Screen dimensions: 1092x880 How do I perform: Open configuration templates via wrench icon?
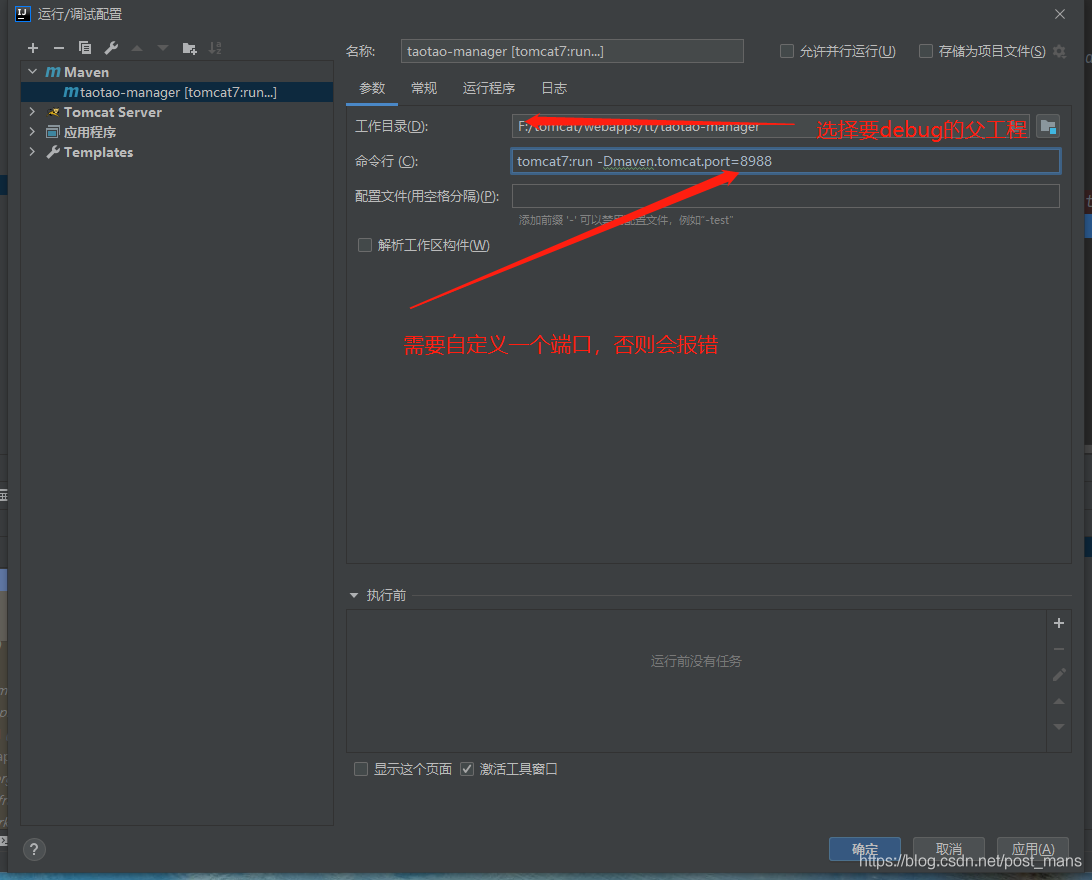(110, 47)
